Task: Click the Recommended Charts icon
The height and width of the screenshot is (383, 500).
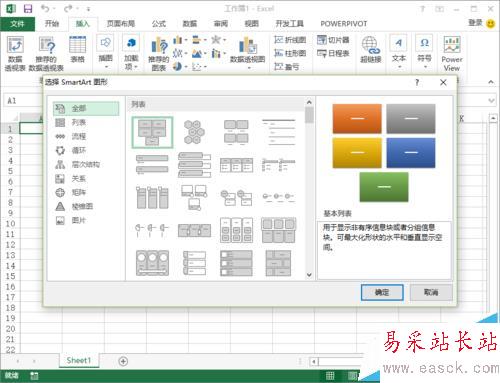Action: click(x=159, y=54)
